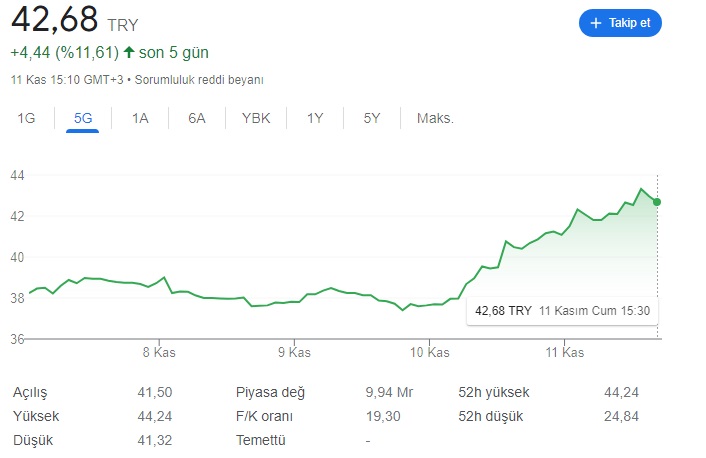
Task: Click the 8 Kas axis marker
Action: (159, 352)
